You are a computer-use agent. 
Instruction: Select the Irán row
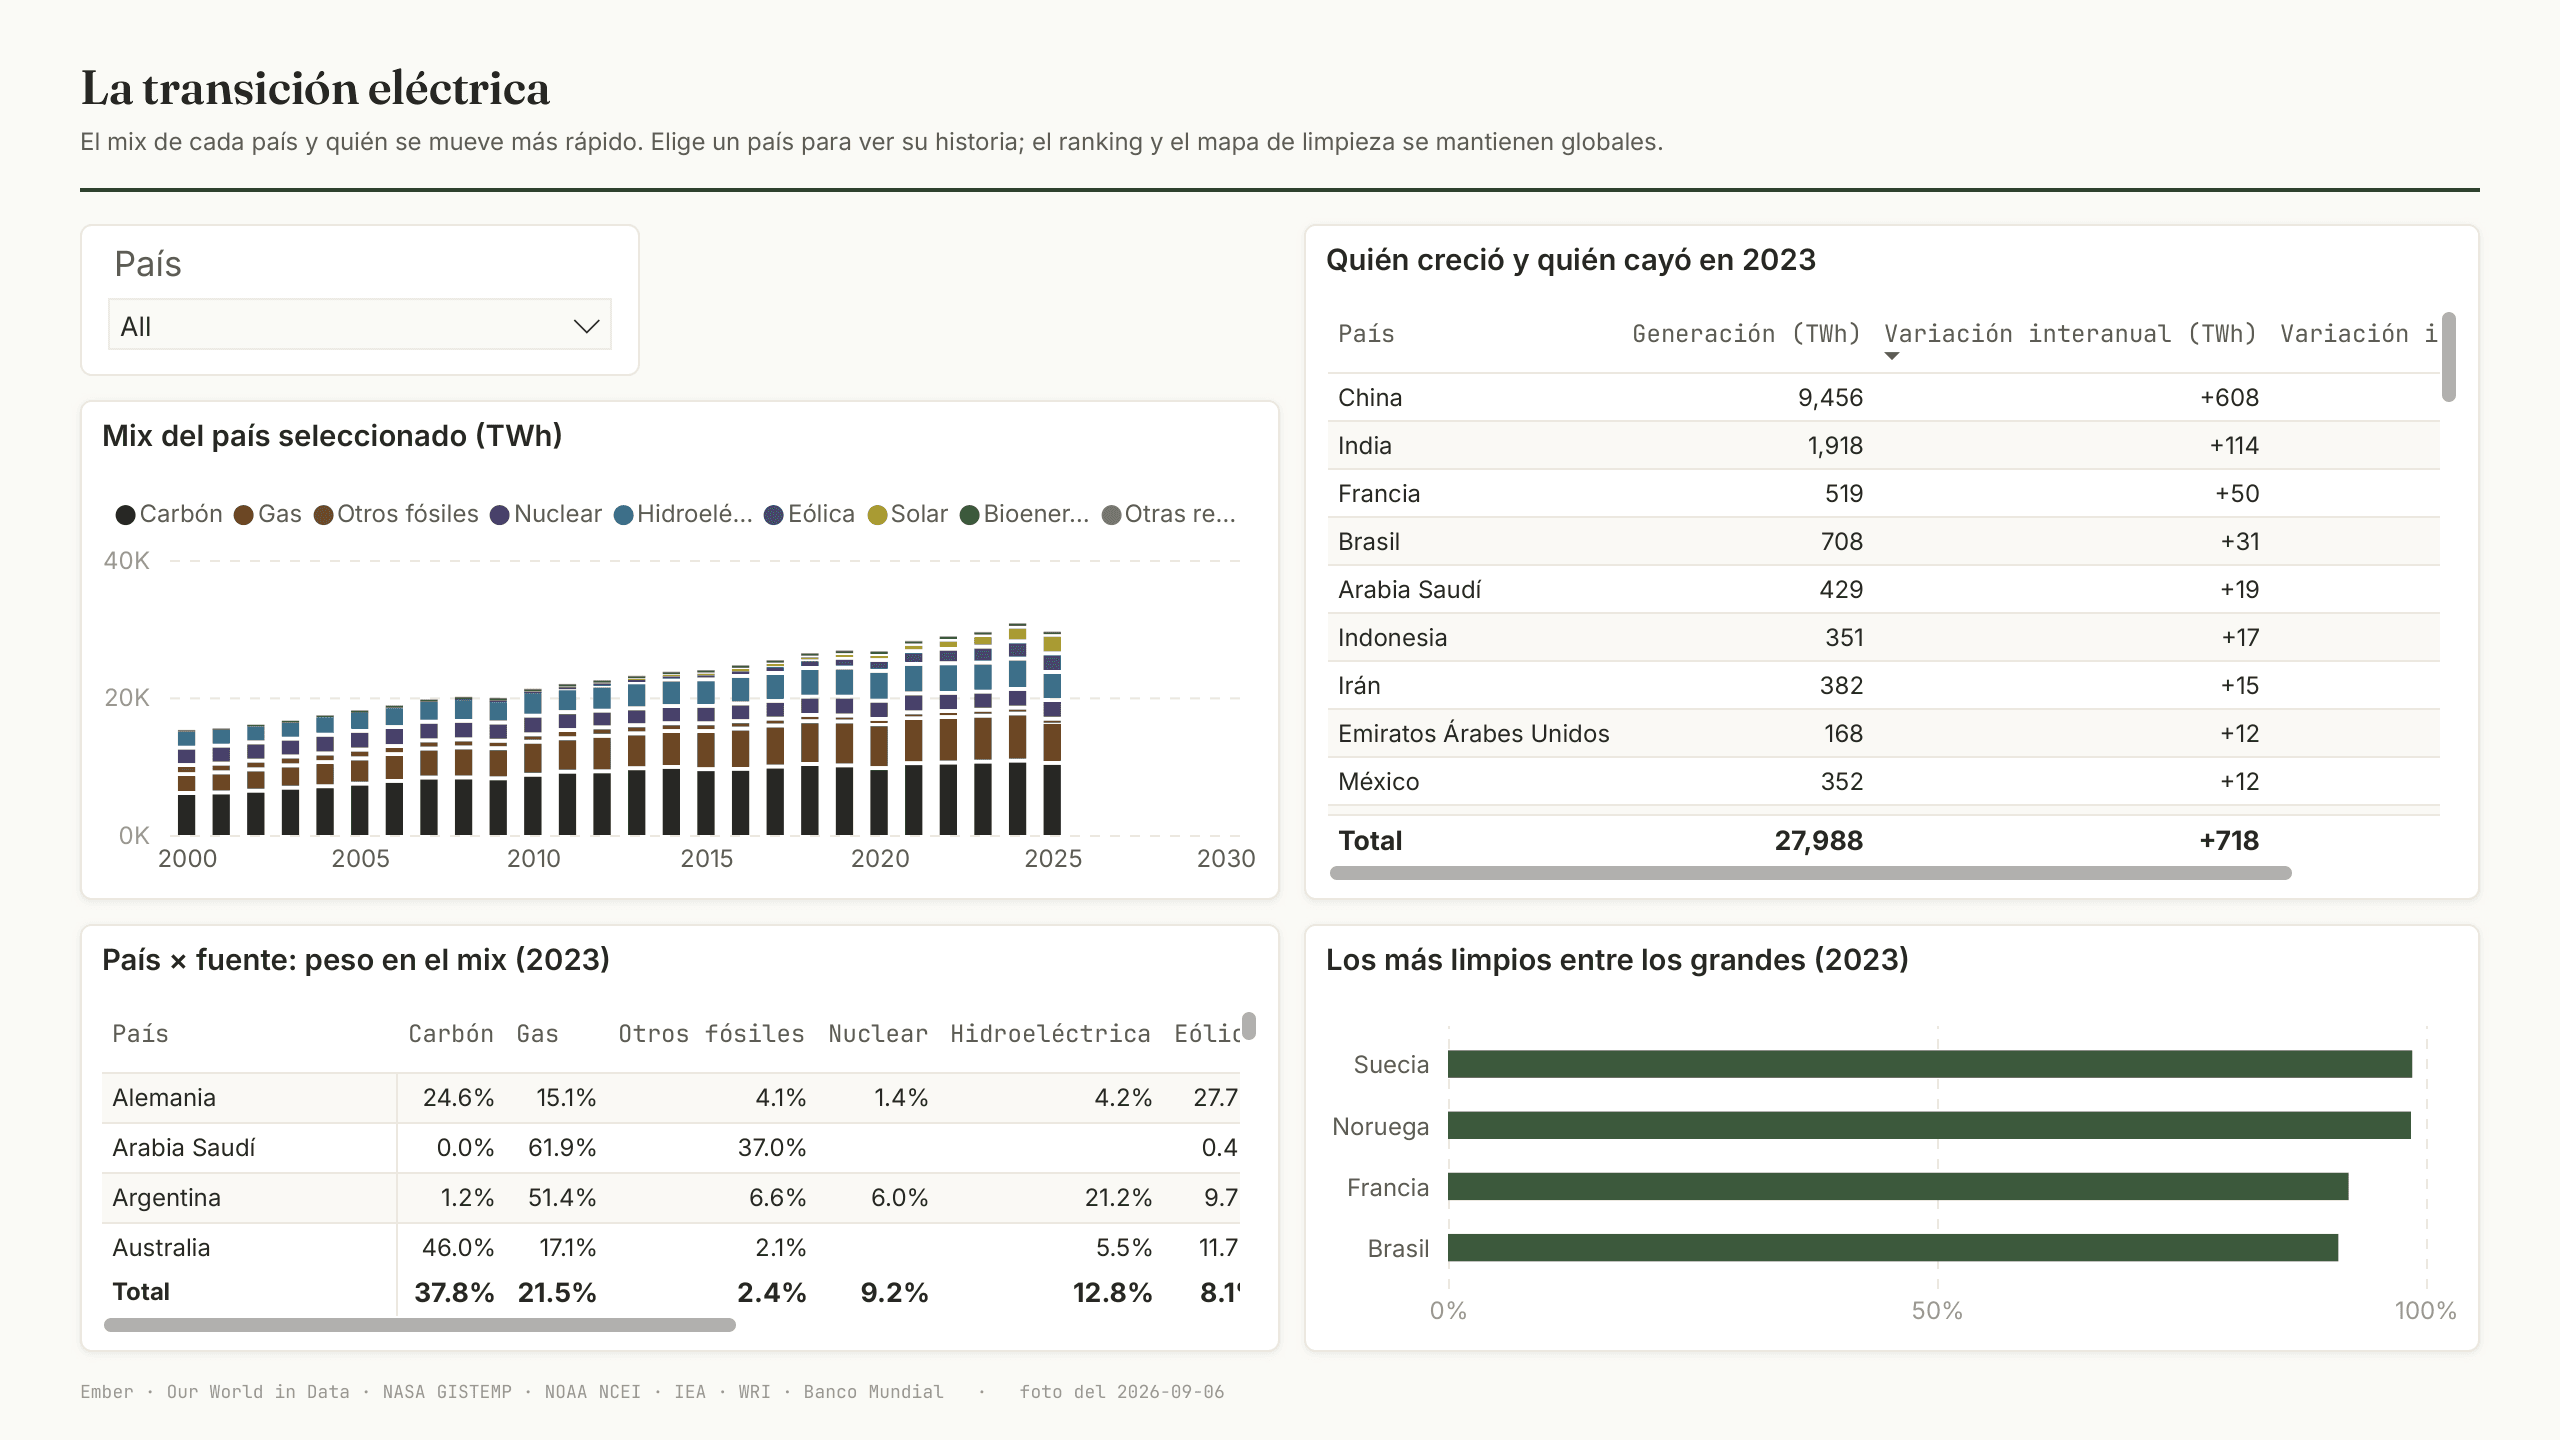coord(1884,686)
